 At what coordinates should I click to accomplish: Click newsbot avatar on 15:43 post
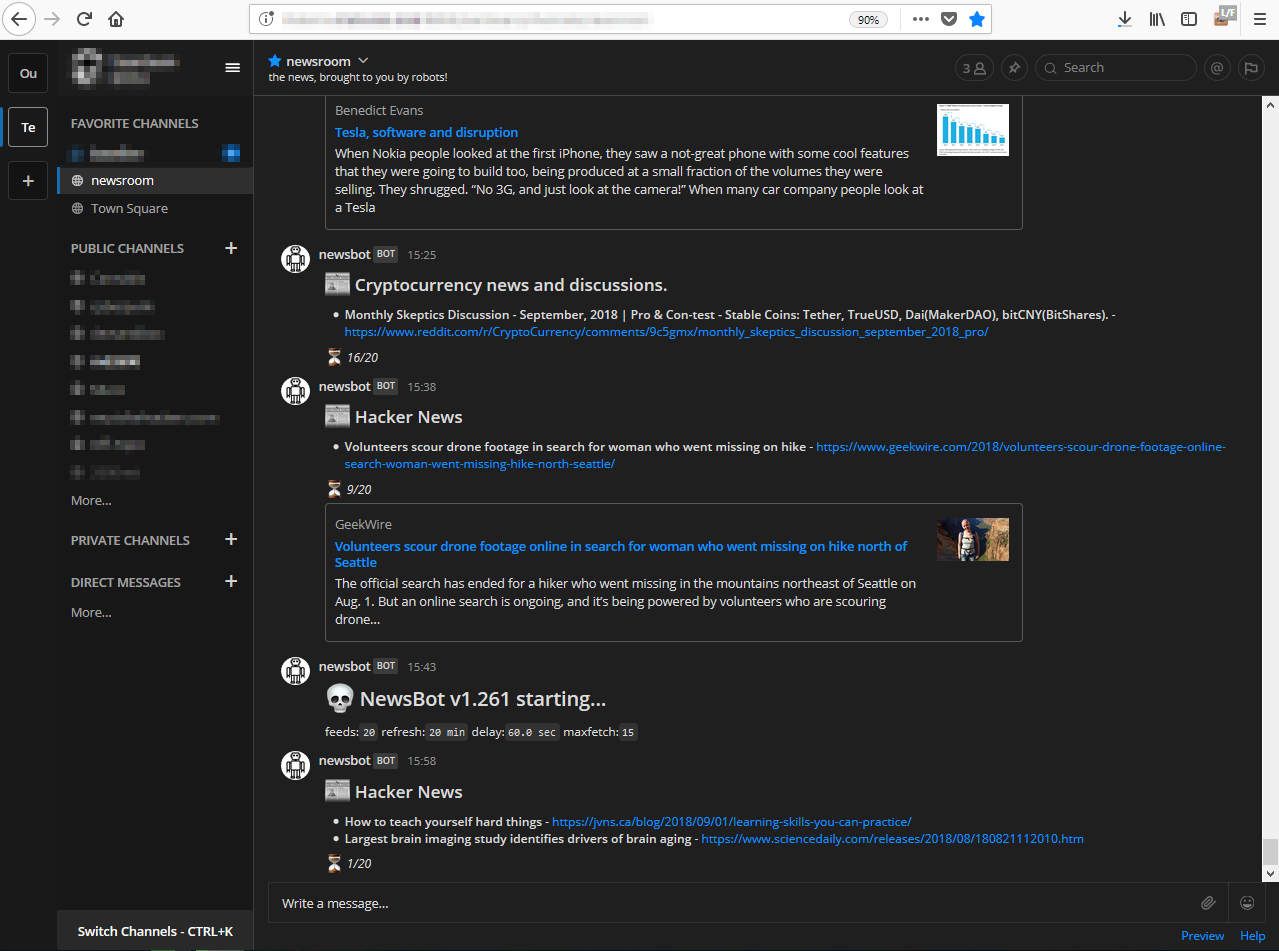coord(295,671)
